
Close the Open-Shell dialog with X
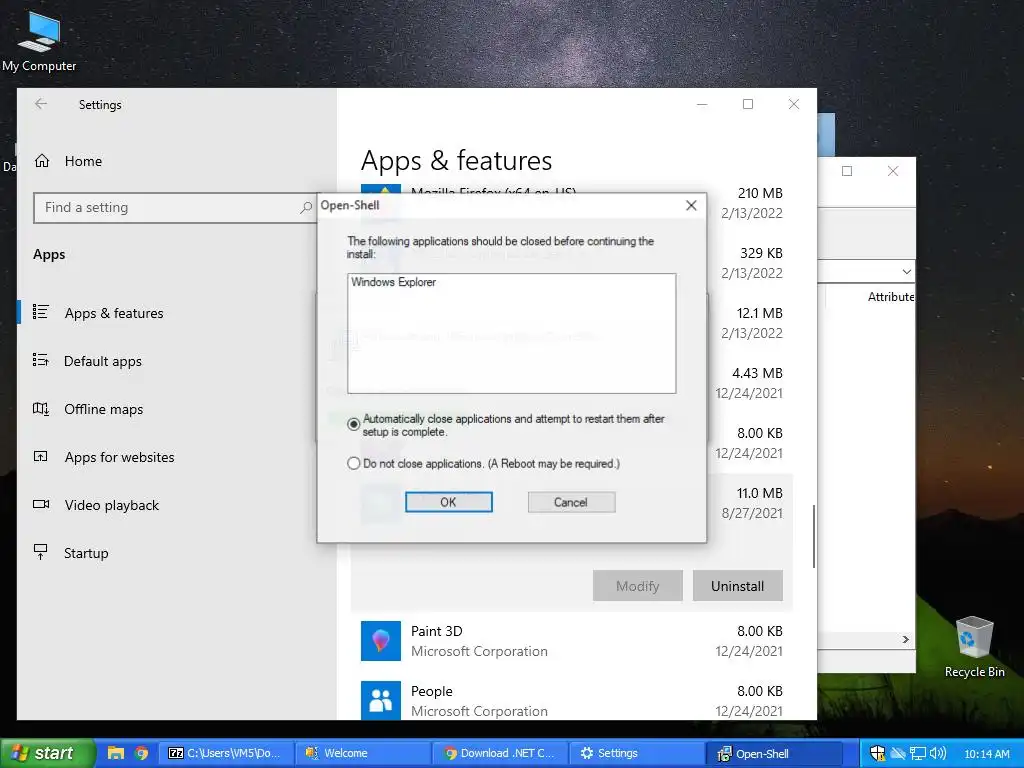click(x=691, y=206)
